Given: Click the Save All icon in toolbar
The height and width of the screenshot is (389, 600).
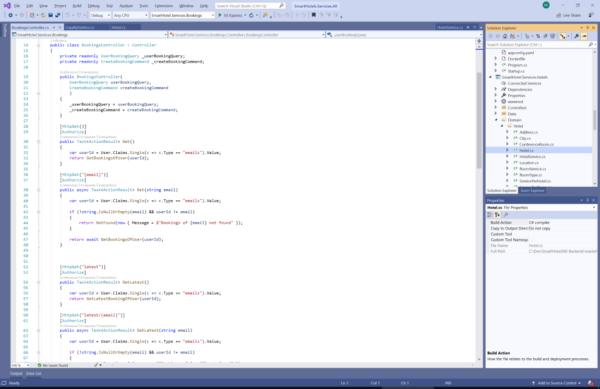Looking at the screenshot, I should point(57,15).
